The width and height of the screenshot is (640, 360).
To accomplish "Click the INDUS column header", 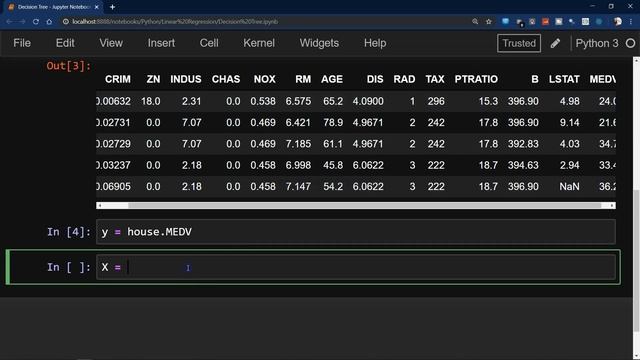I will [x=186, y=79].
